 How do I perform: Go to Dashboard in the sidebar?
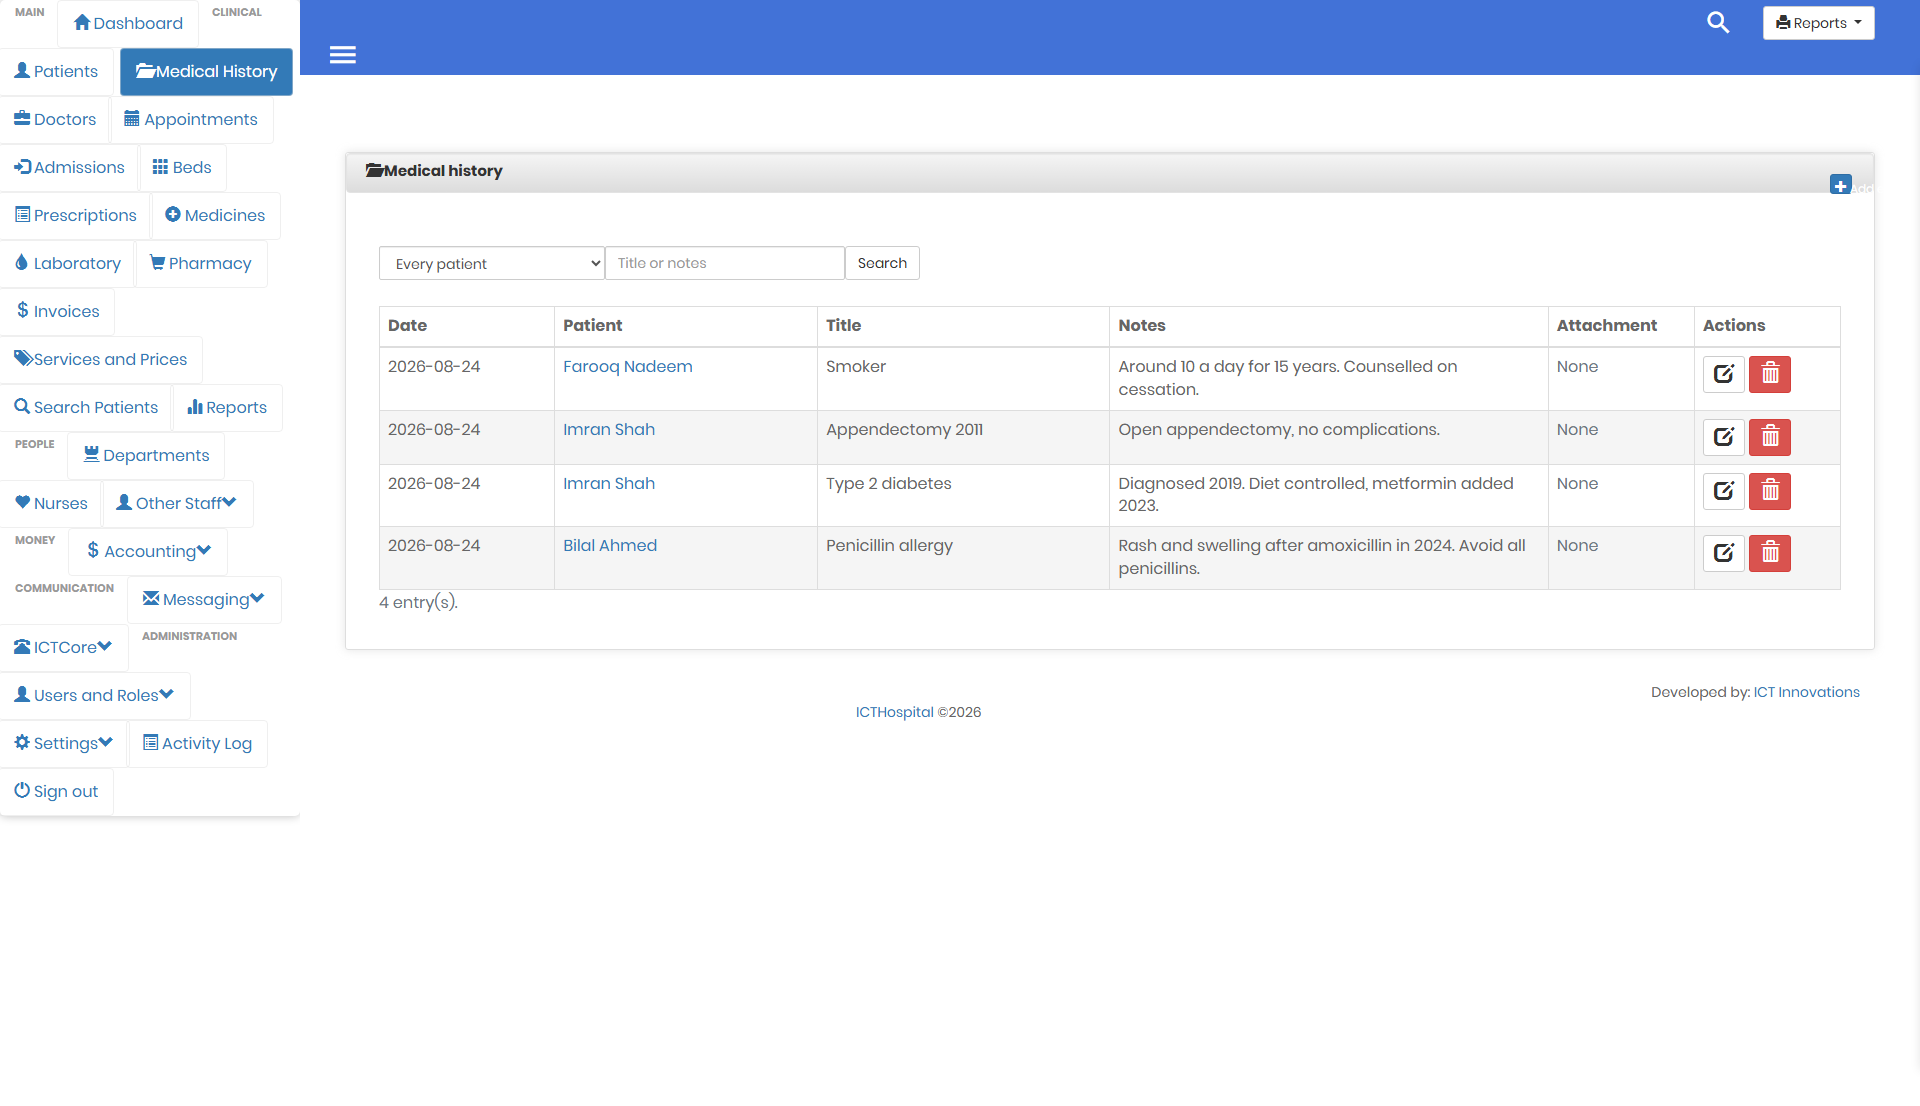pos(128,23)
